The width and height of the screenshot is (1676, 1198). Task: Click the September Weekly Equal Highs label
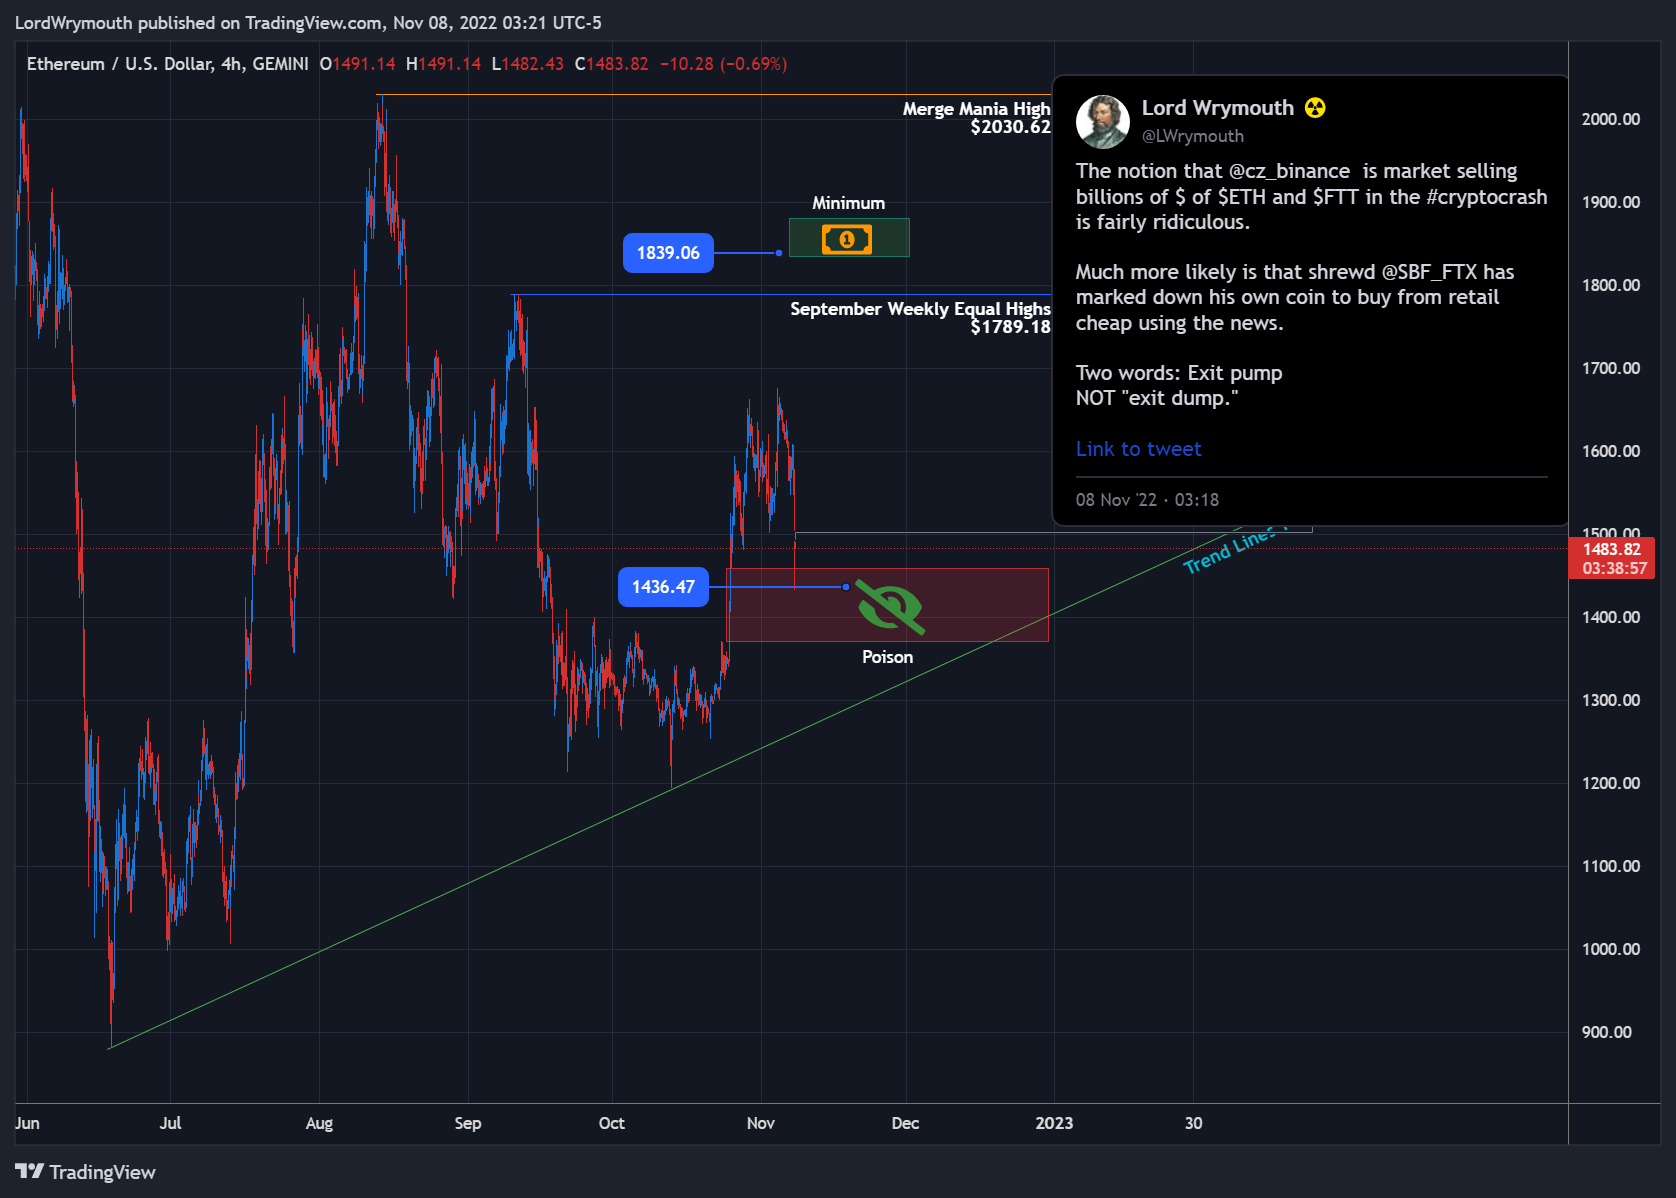[x=920, y=317]
